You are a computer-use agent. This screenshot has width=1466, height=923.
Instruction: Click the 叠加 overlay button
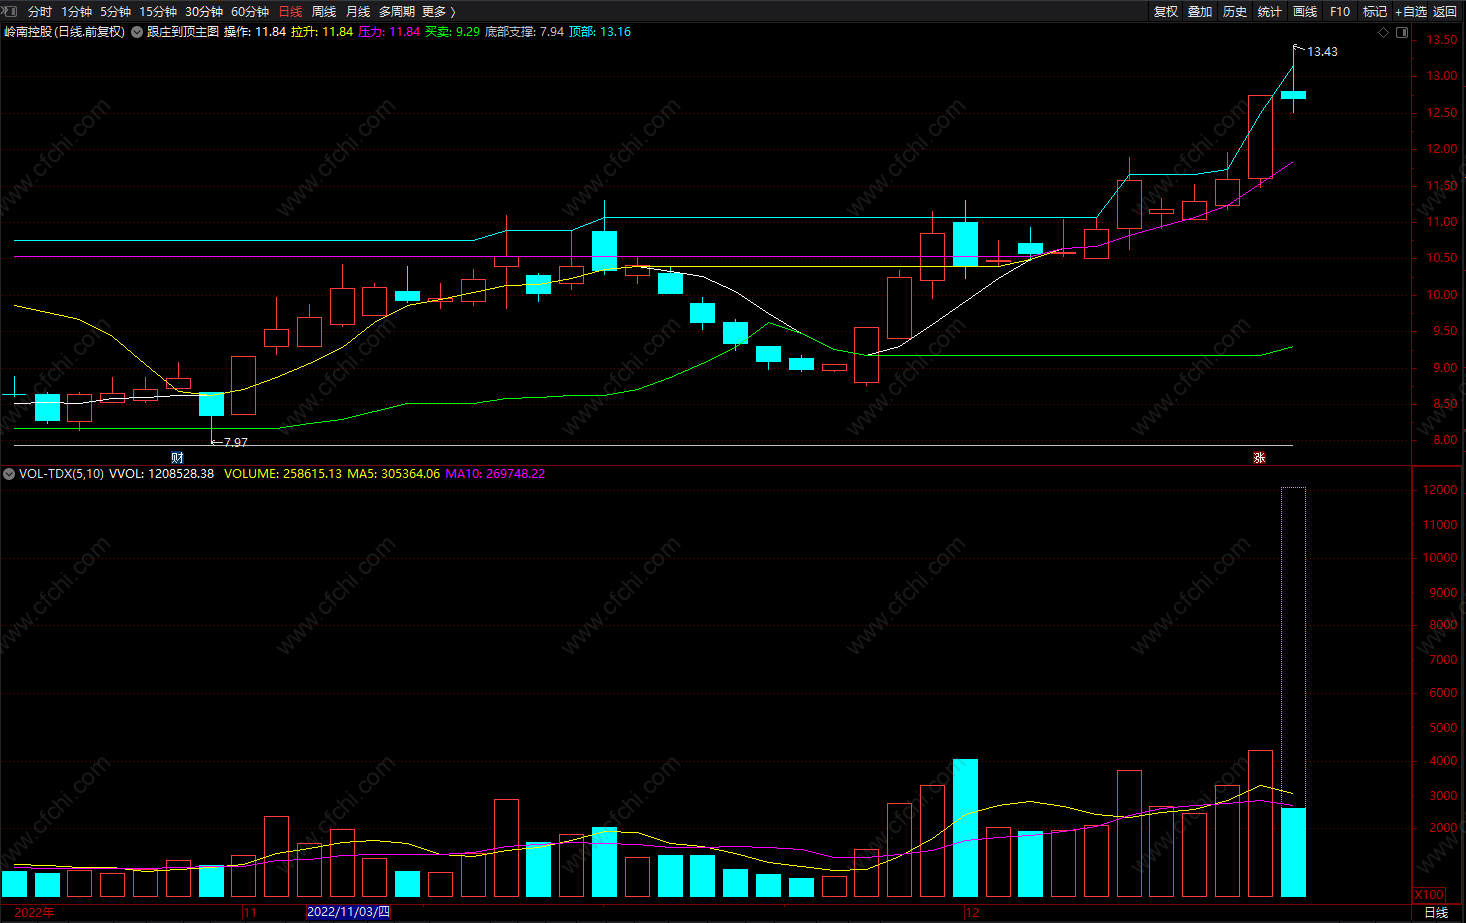[x=1200, y=12]
